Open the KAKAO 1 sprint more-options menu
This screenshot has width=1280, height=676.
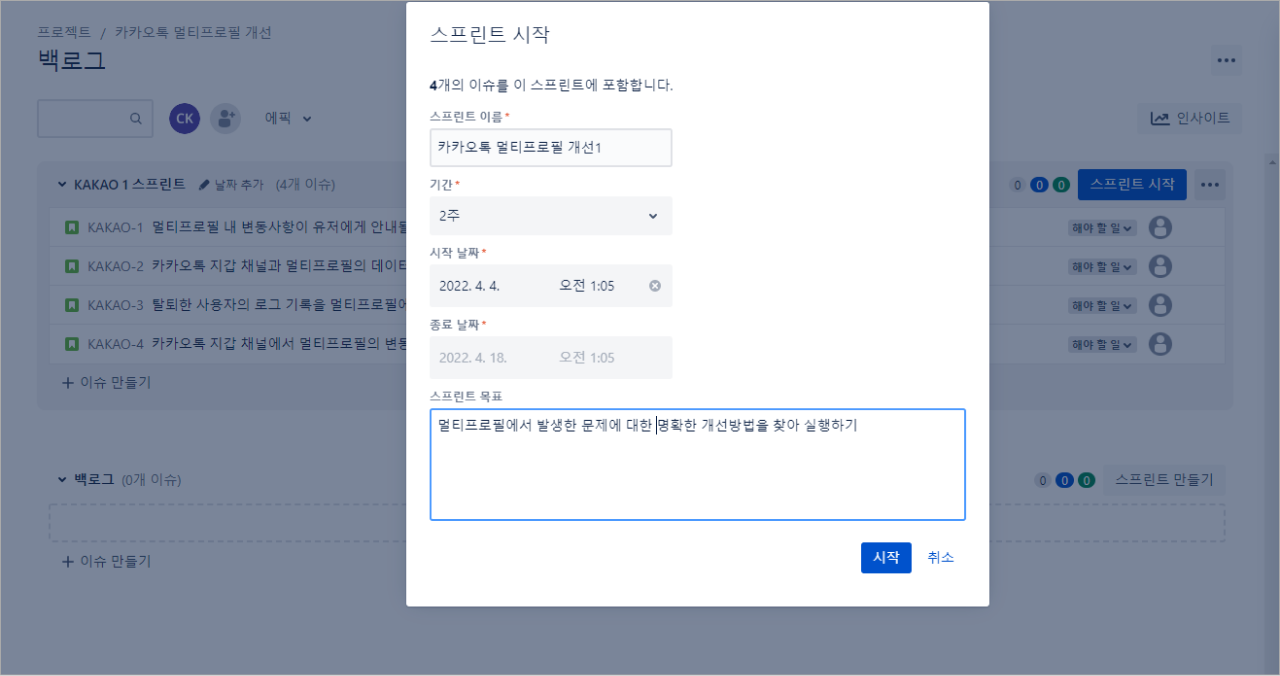(1210, 185)
